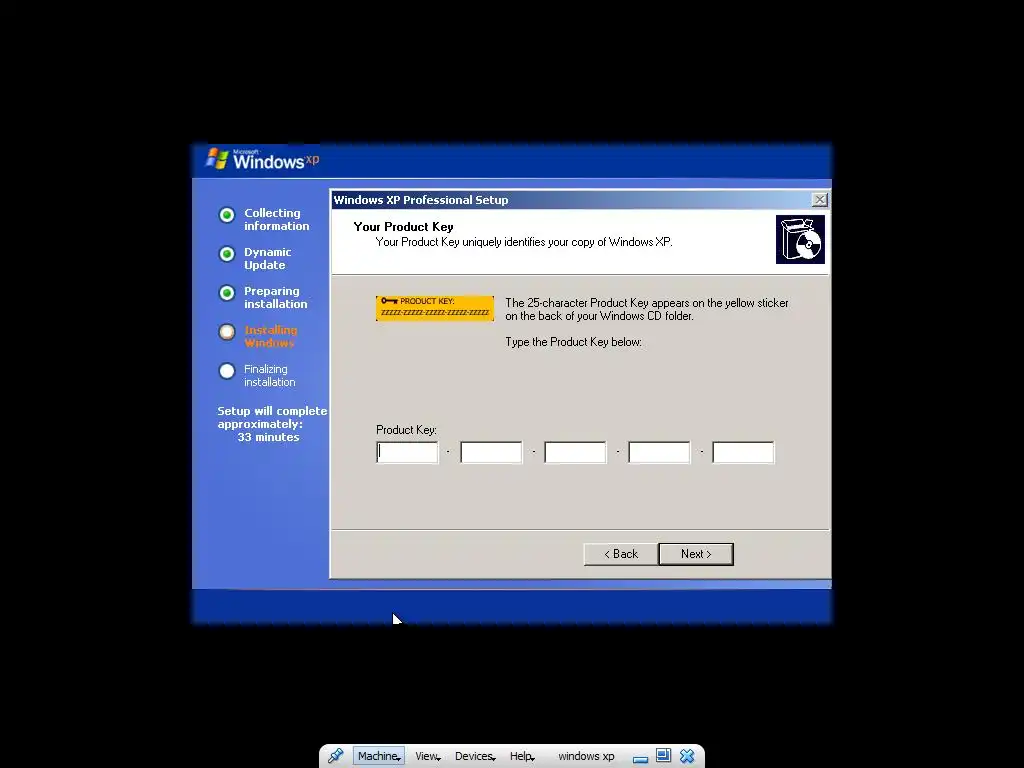The image size is (1024, 768).
Task: Click the 'Product Key:' field label
Action: click(406, 430)
